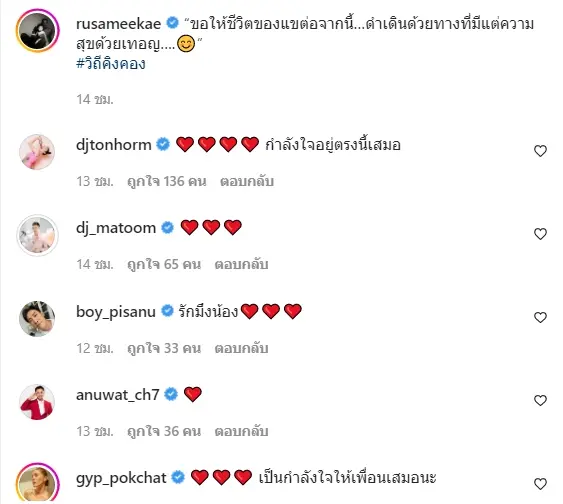Image resolution: width=563 pixels, height=504 pixels.
Task: Click the #วิถีคิงคอง hashtag
Action: [111, 64]
